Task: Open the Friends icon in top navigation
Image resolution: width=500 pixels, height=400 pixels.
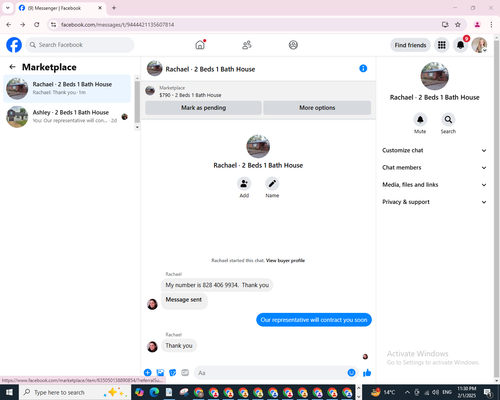Action: [x=247, y=45]
